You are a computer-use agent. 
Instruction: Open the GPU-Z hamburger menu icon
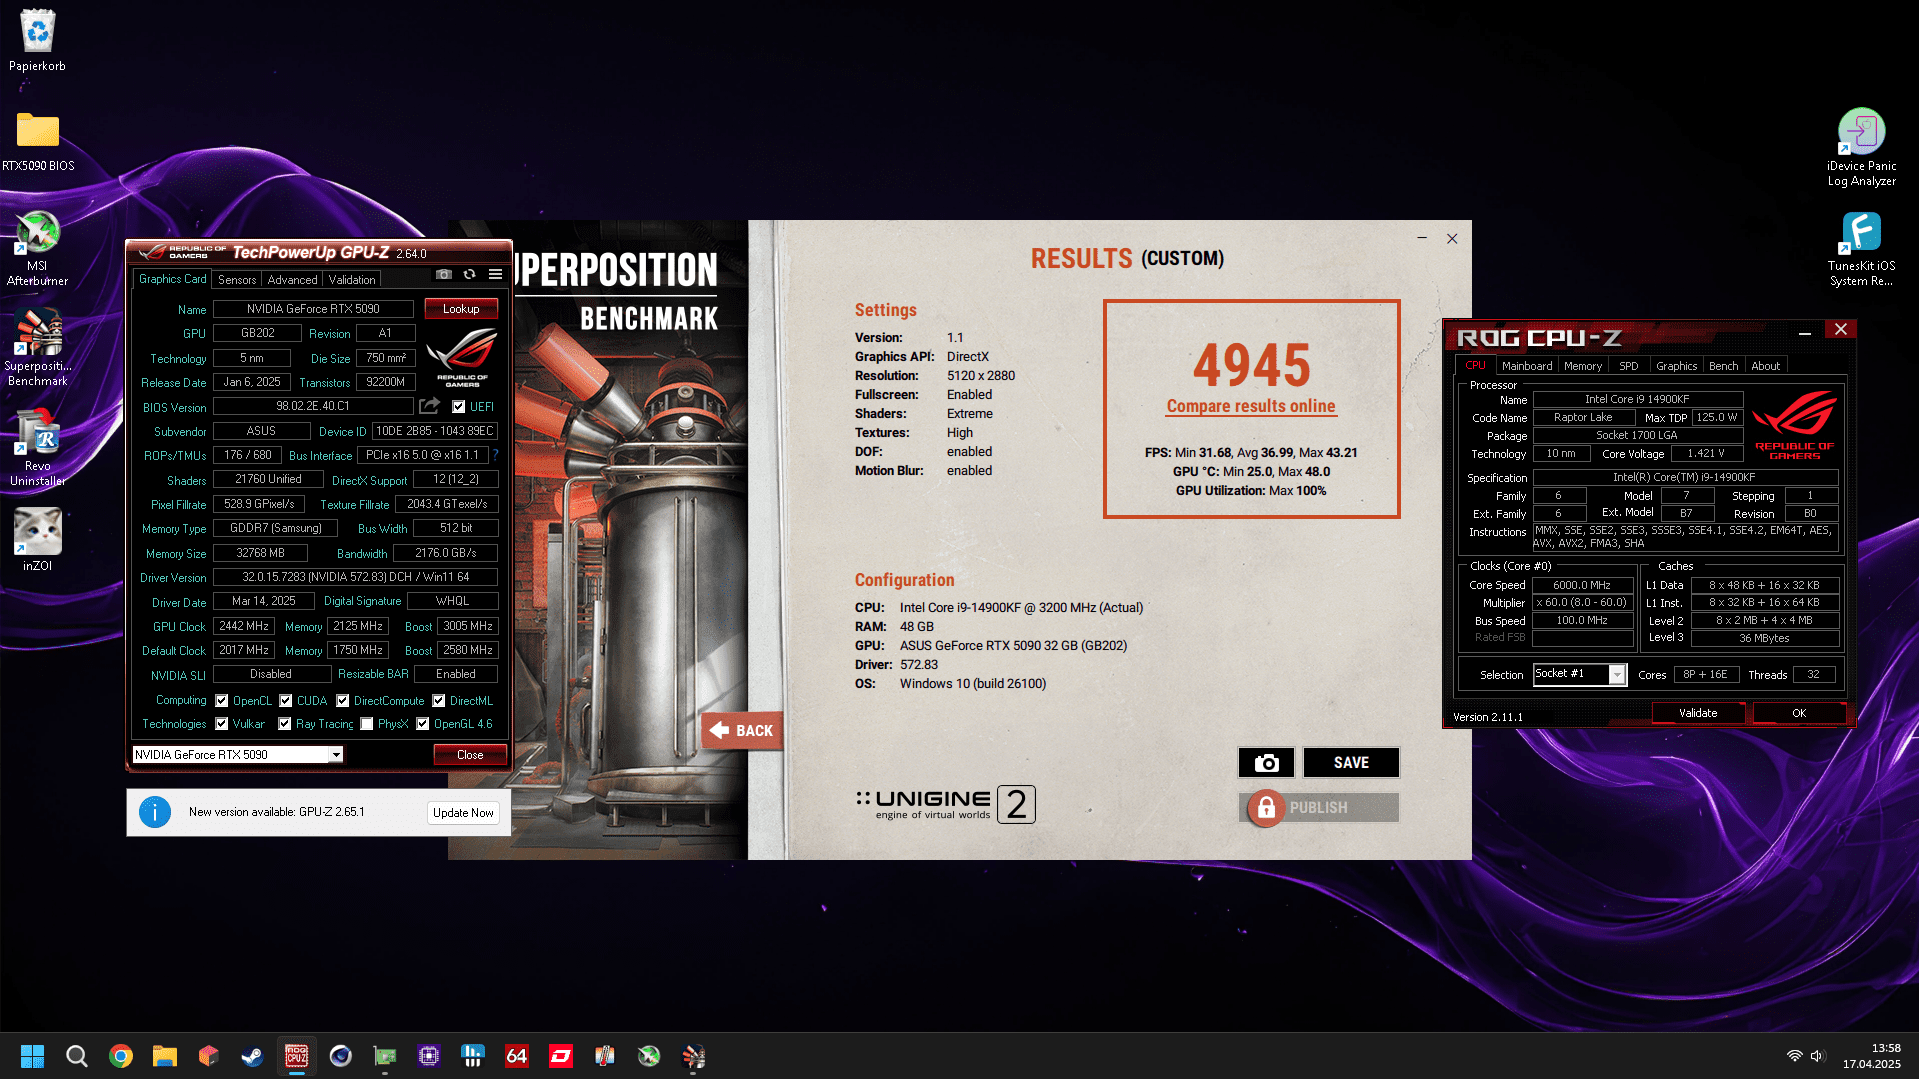(495, 274)
